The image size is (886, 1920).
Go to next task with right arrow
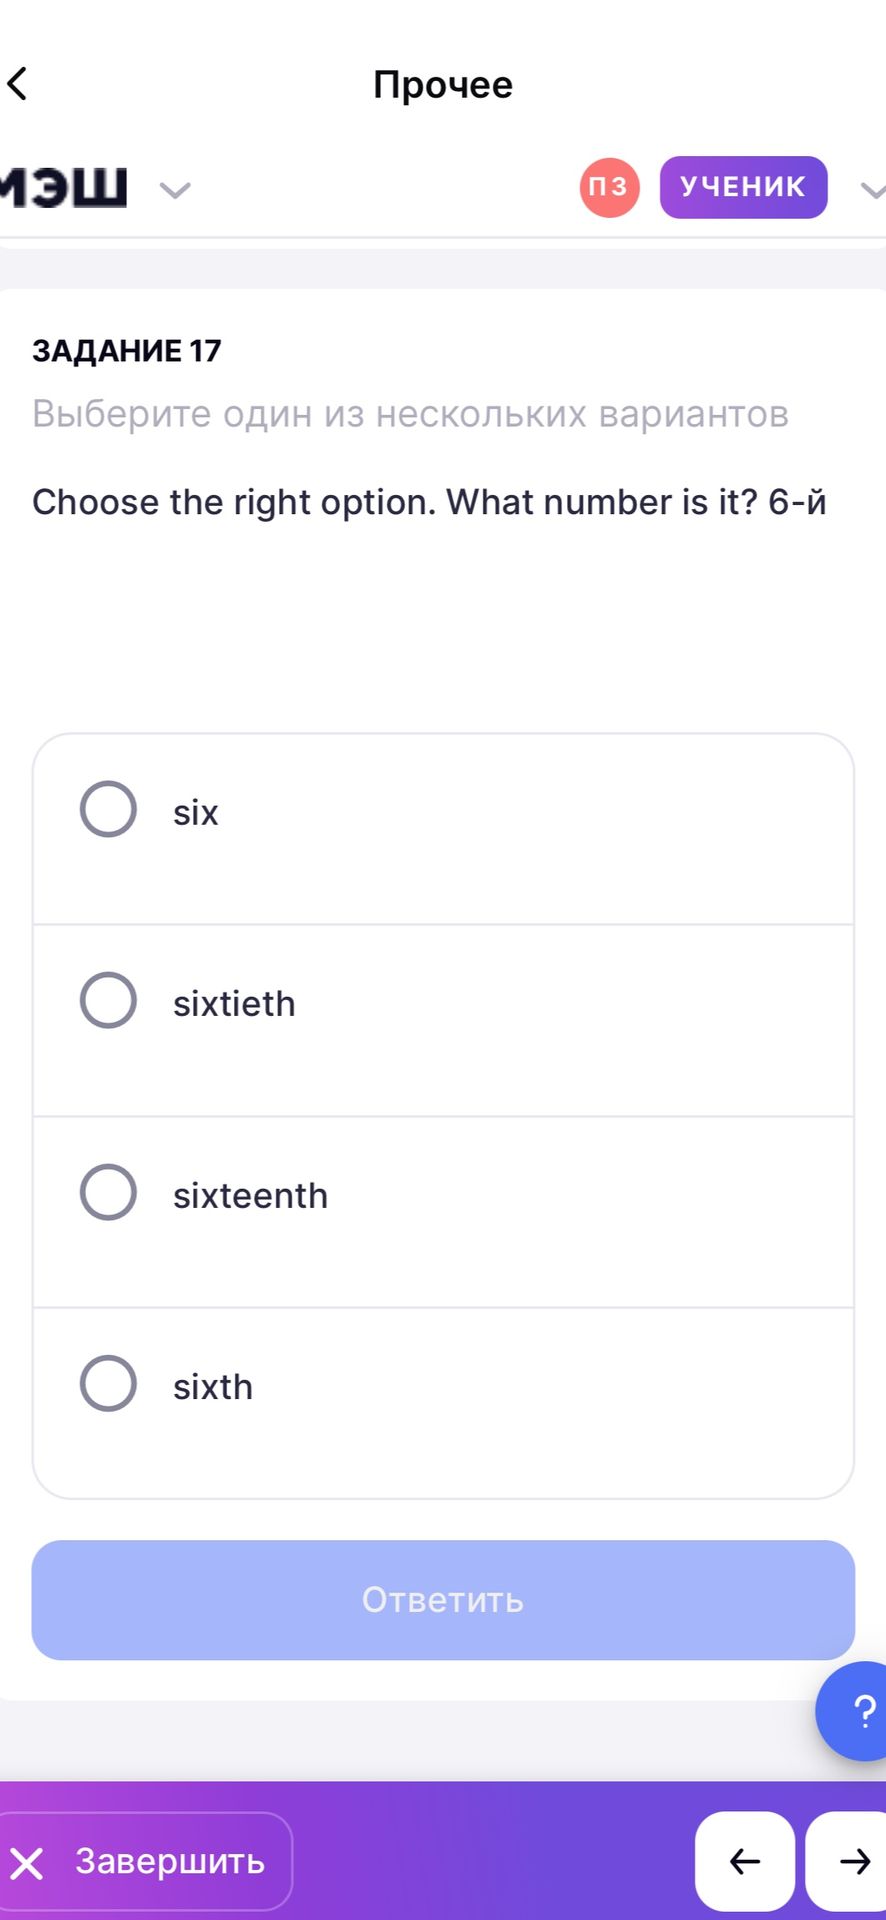click(x=848, y=1861)
